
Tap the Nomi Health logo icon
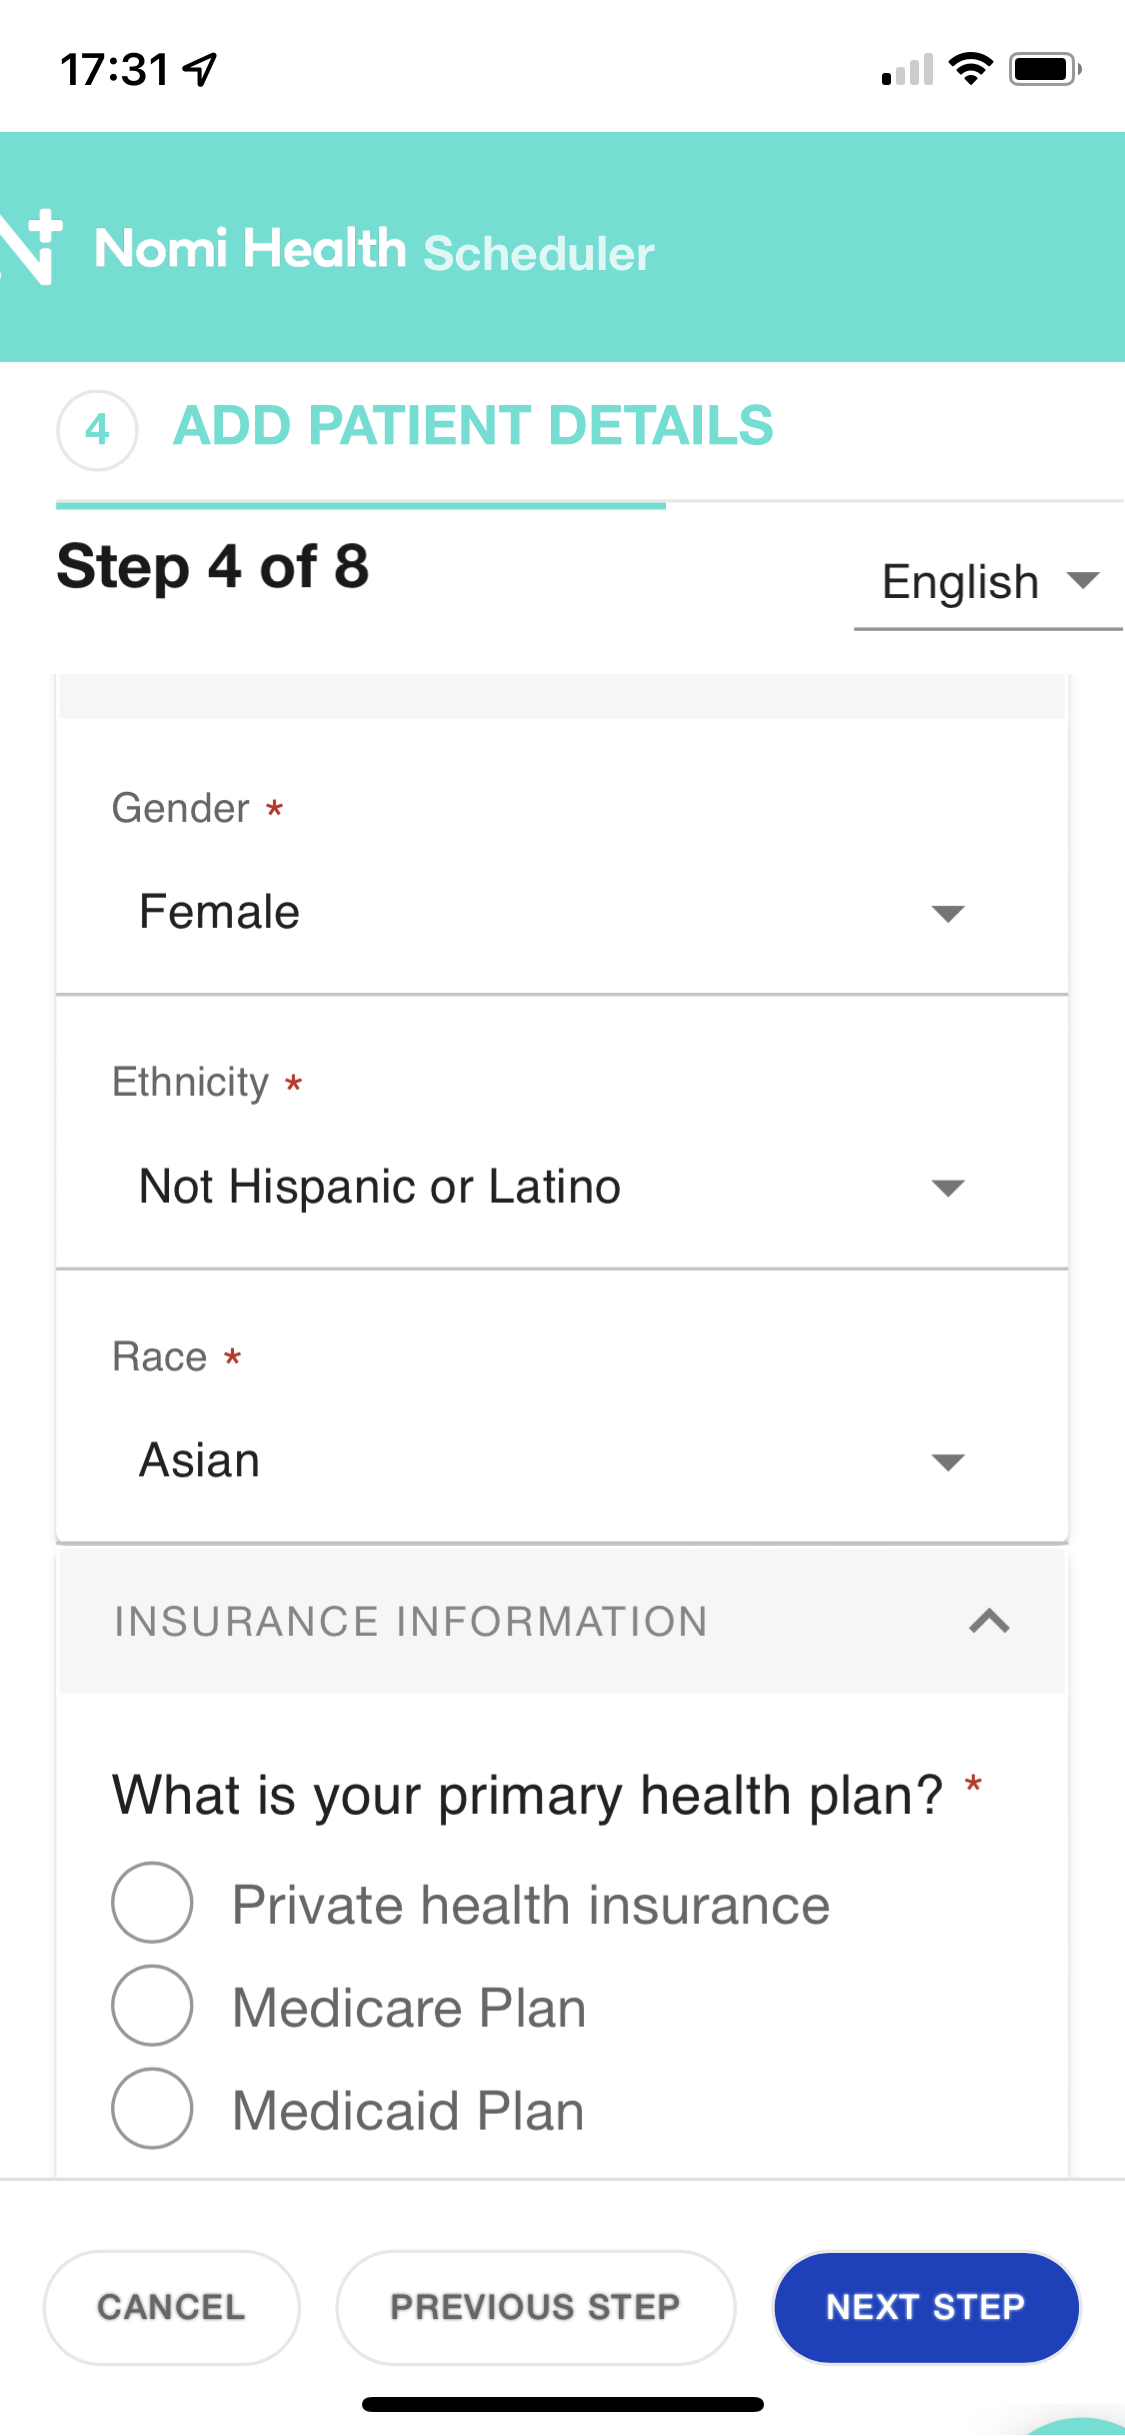click(30, 247)
